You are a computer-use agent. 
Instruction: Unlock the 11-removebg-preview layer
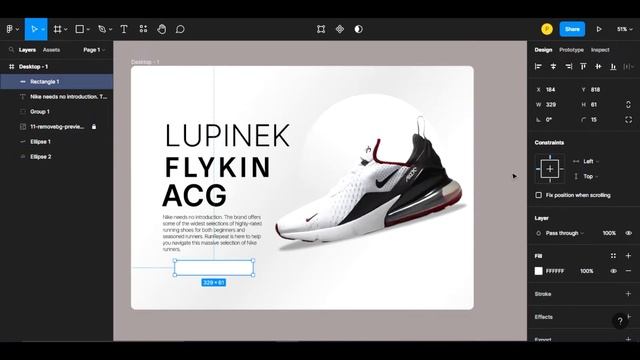[94, 127]
